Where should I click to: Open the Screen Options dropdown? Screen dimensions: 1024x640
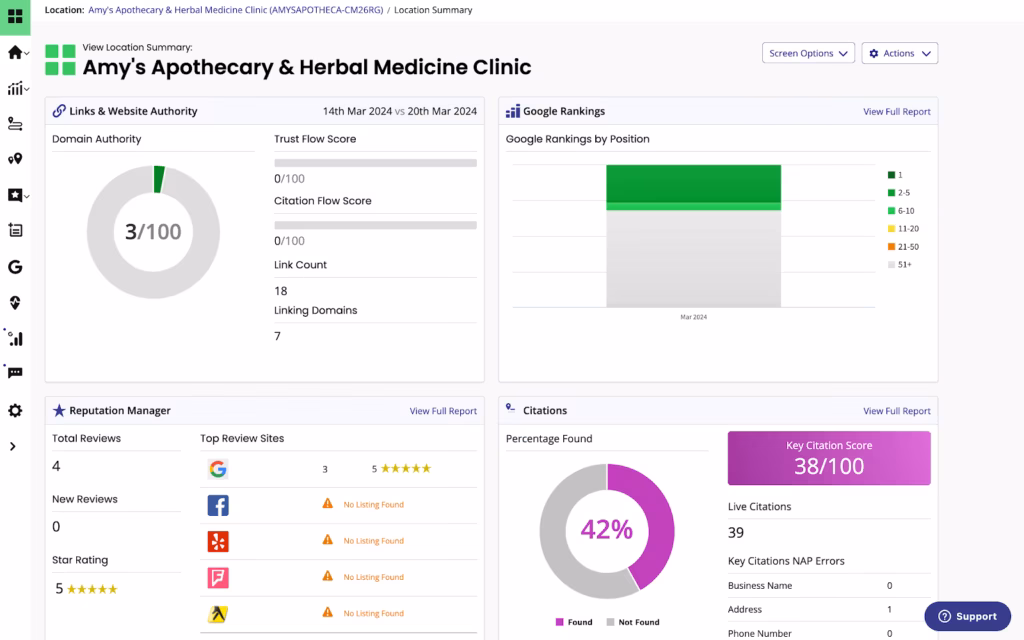[x=808, y=53]
